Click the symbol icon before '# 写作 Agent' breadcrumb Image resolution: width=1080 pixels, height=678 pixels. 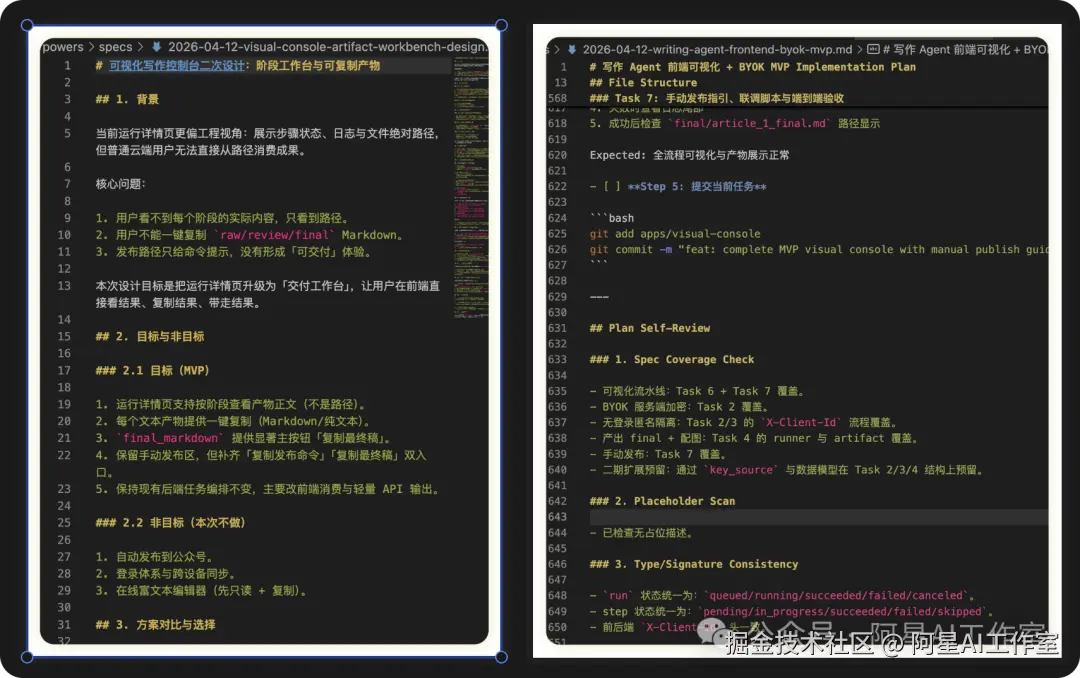point(873,50)
